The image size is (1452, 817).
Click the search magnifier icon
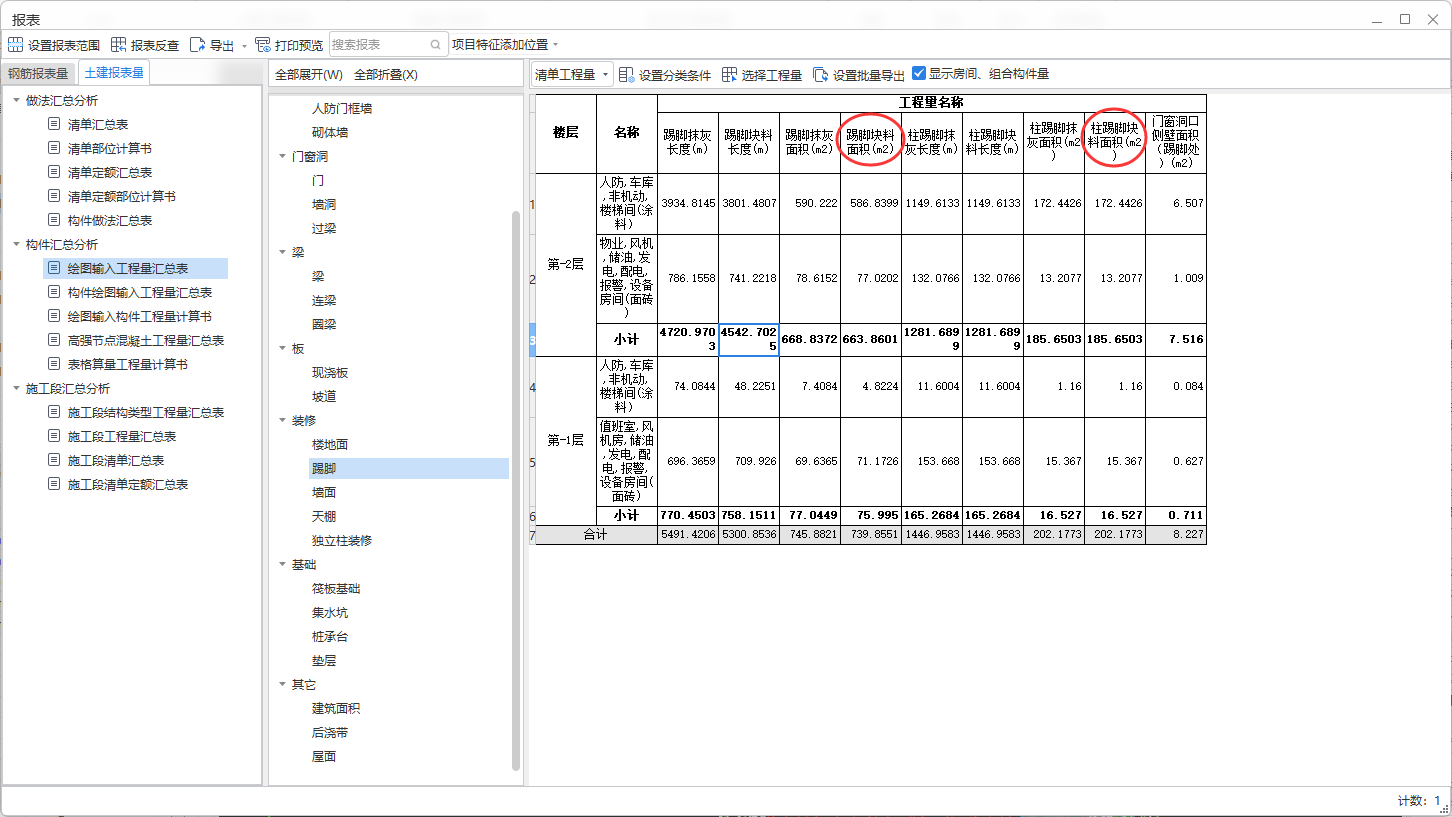point(436,45)
